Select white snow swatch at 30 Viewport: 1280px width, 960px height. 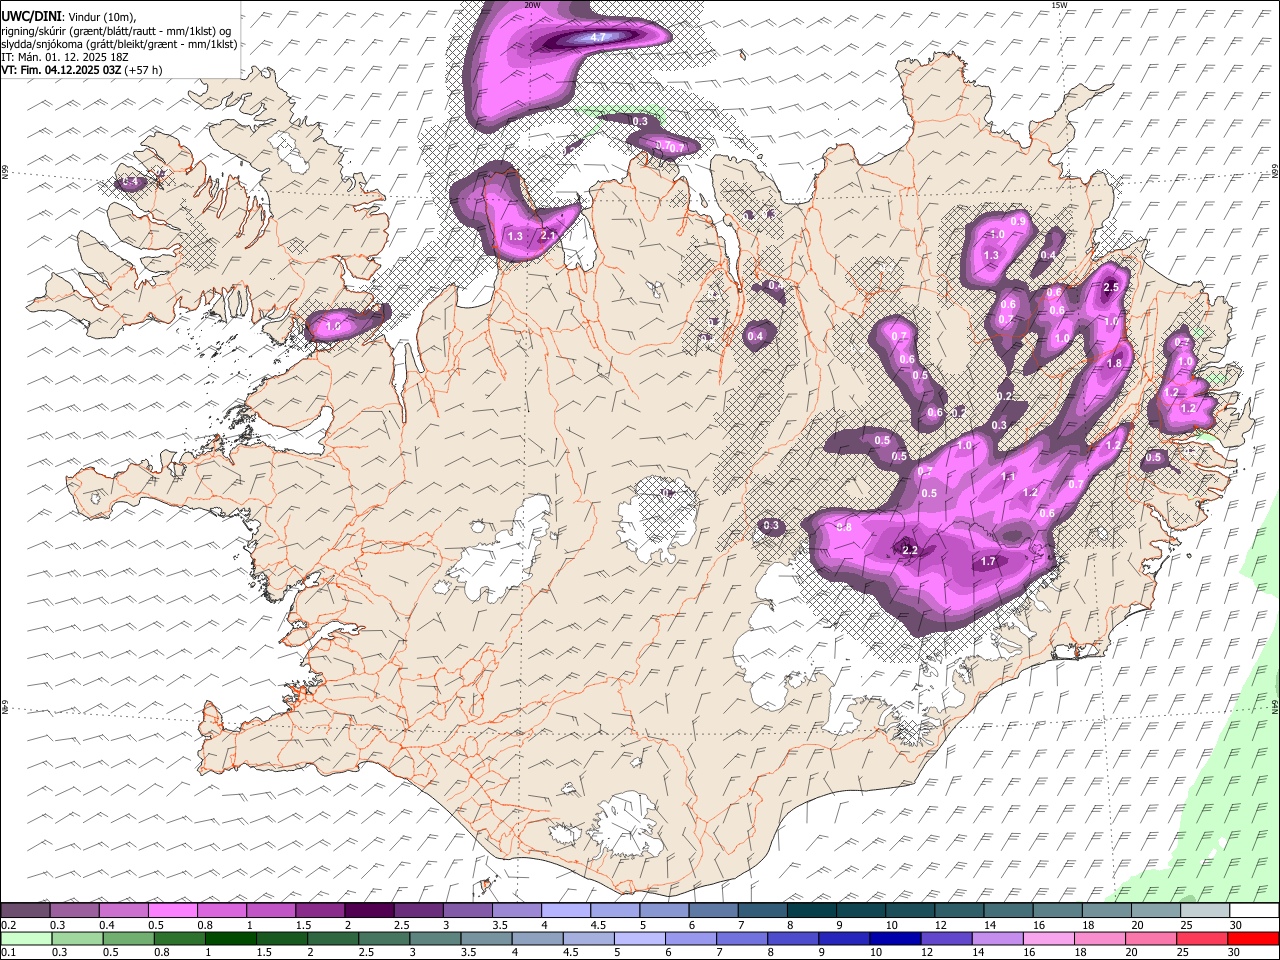pyautogui.click(x=1254, y=911)
